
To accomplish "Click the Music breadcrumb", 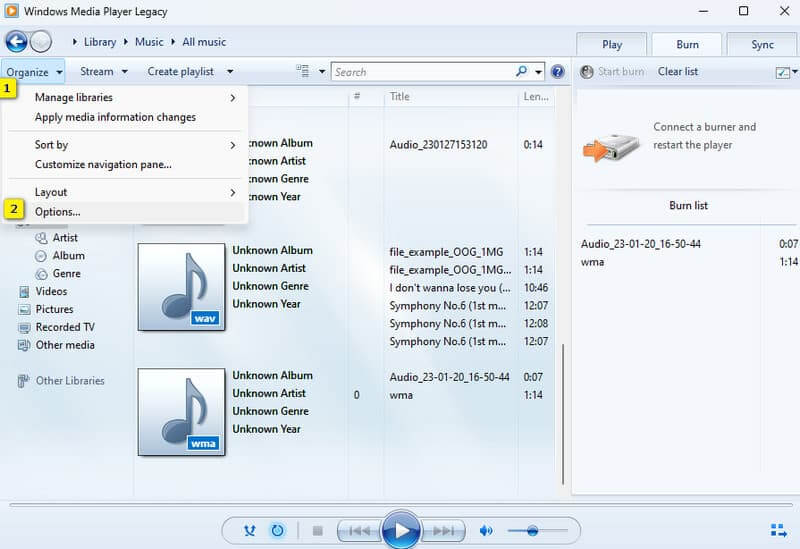I will point(149,42).
